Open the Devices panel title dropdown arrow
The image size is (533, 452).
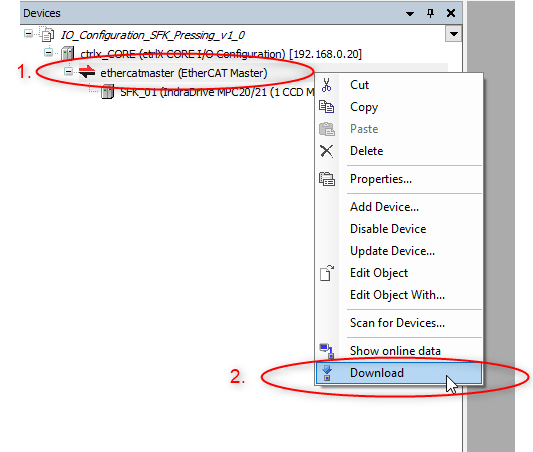tap(410, 14)
